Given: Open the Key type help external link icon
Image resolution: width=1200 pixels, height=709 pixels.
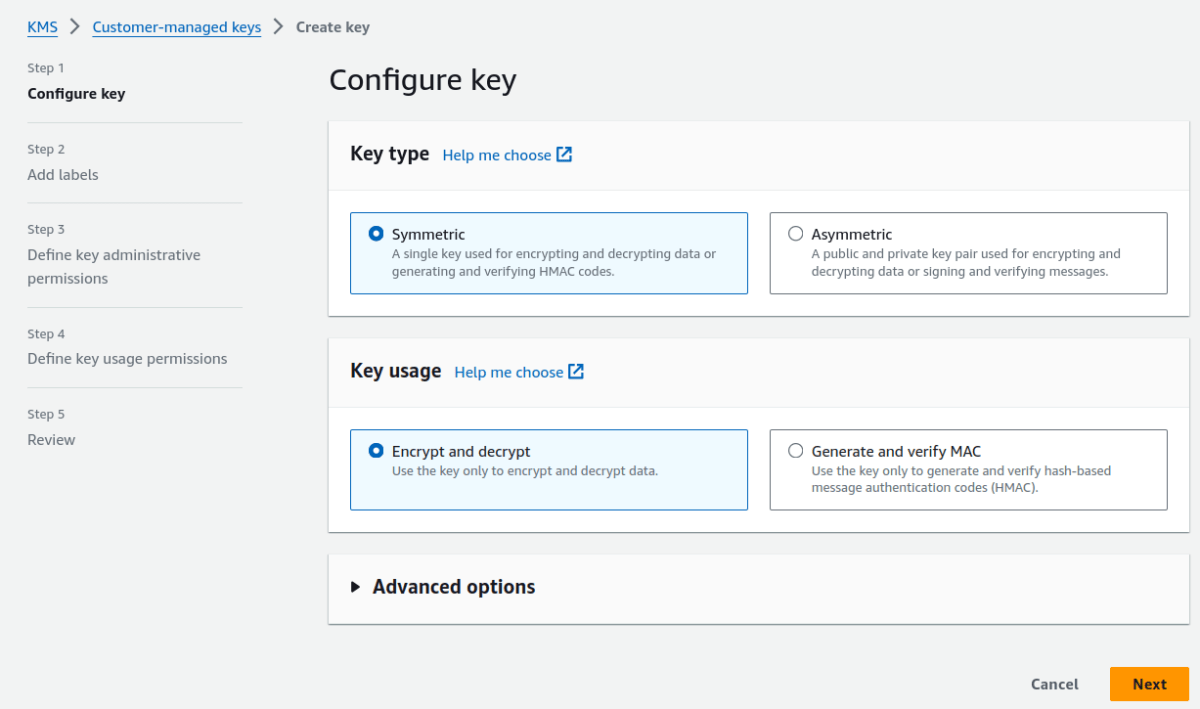Looking at the screenshot, I should click(565, 155).
